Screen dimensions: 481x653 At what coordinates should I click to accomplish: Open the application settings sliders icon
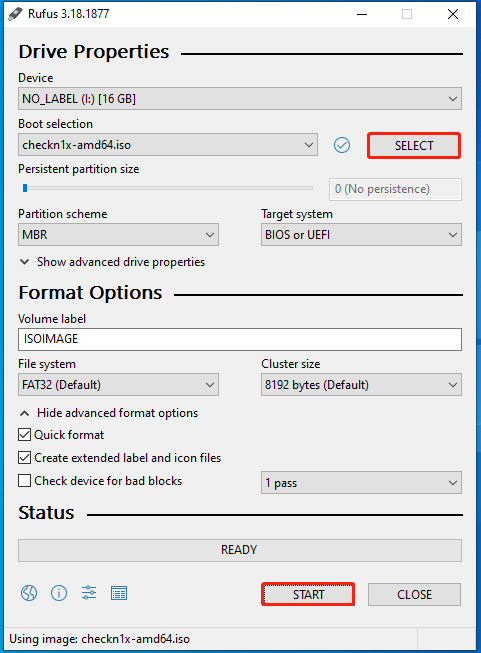coord(89,593)
